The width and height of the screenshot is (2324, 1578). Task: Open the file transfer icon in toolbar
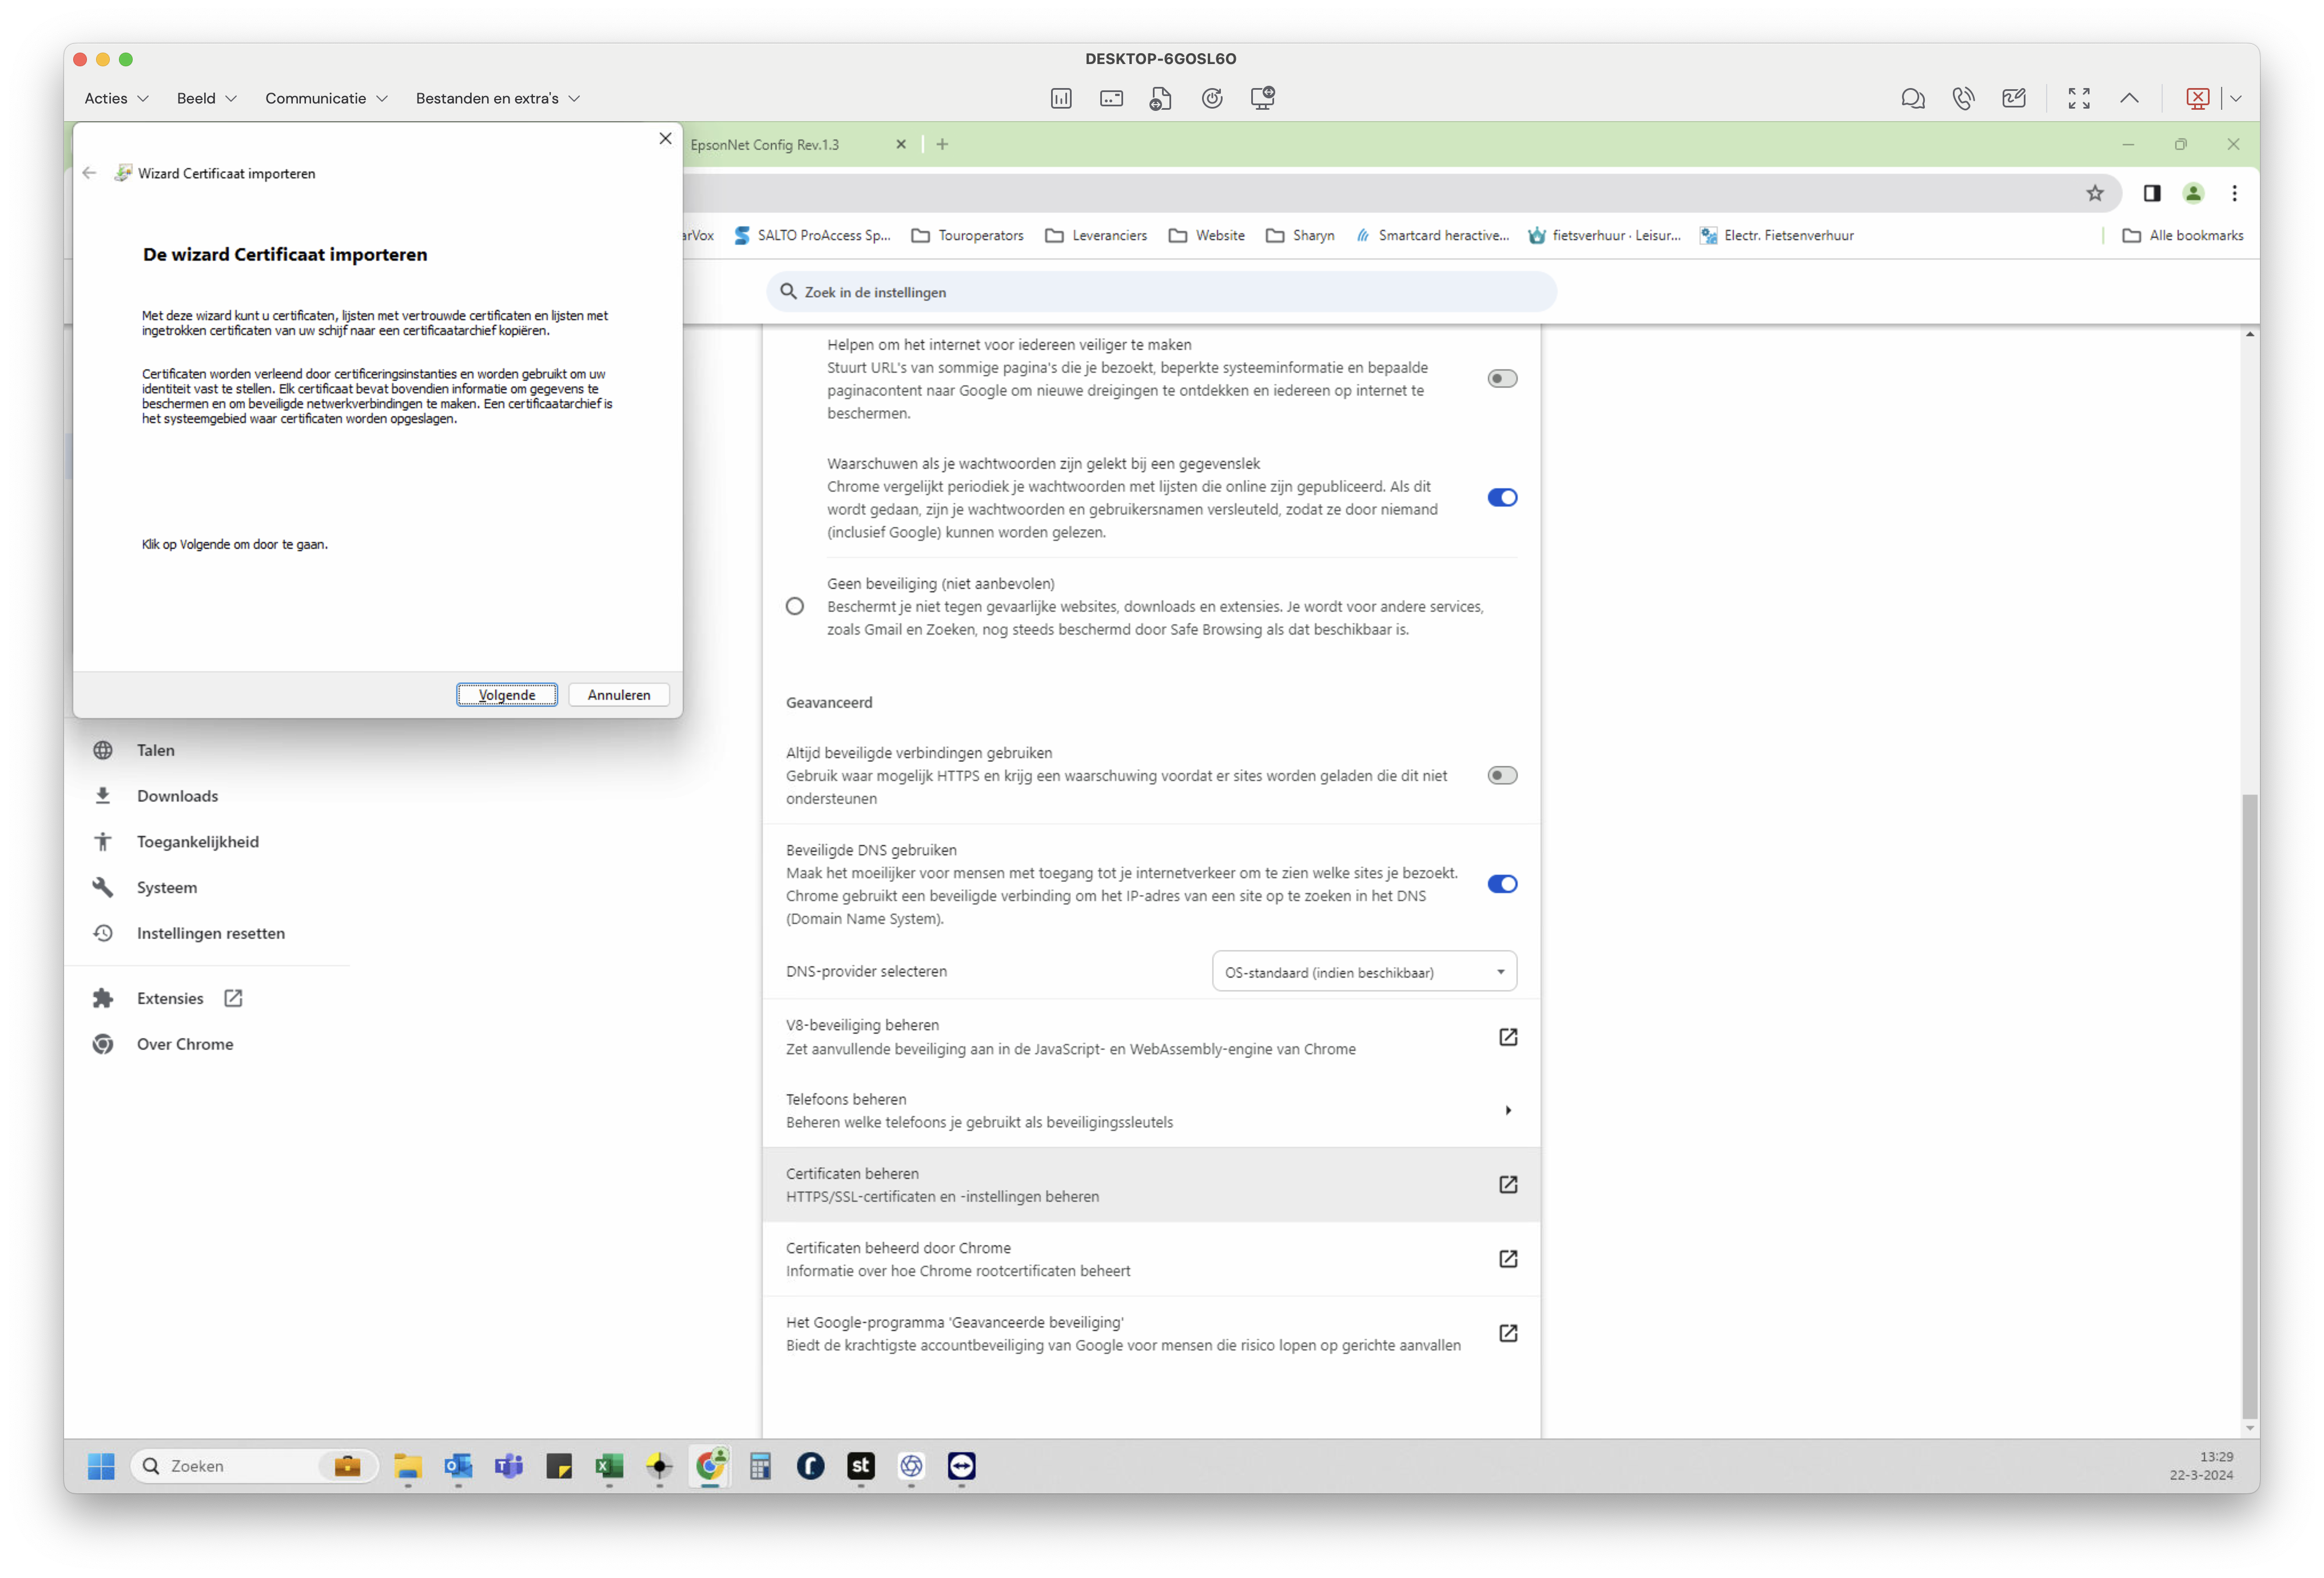pos(1161,98)
